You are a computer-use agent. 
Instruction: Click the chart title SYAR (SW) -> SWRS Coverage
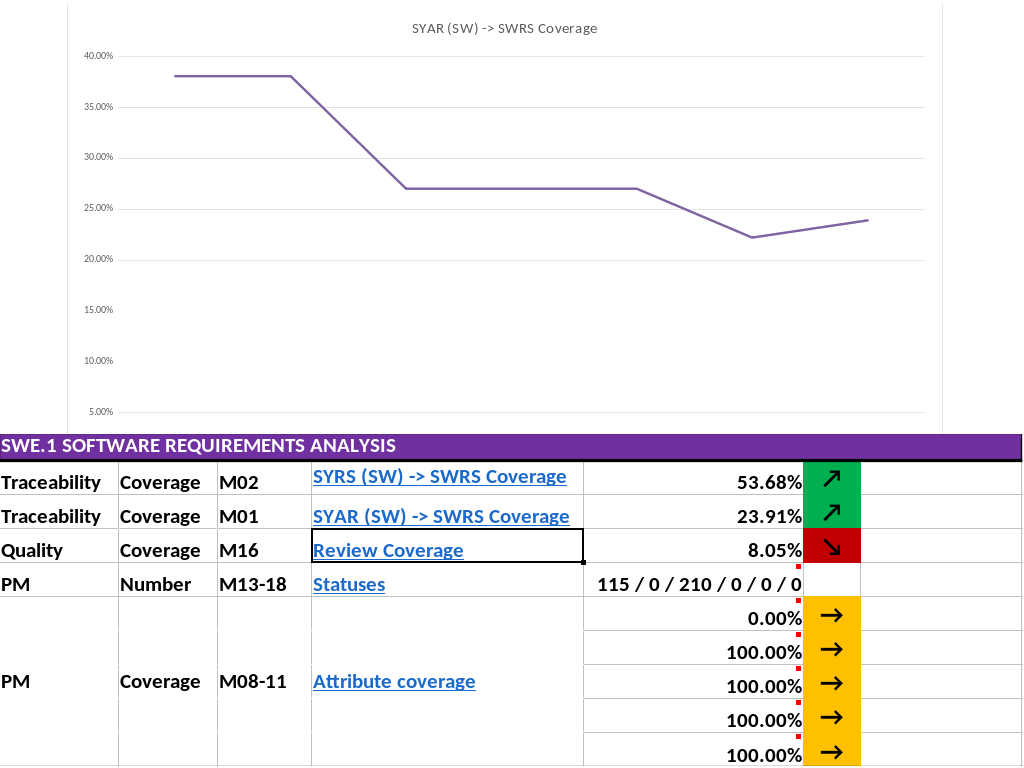click(x=504, y=29)
